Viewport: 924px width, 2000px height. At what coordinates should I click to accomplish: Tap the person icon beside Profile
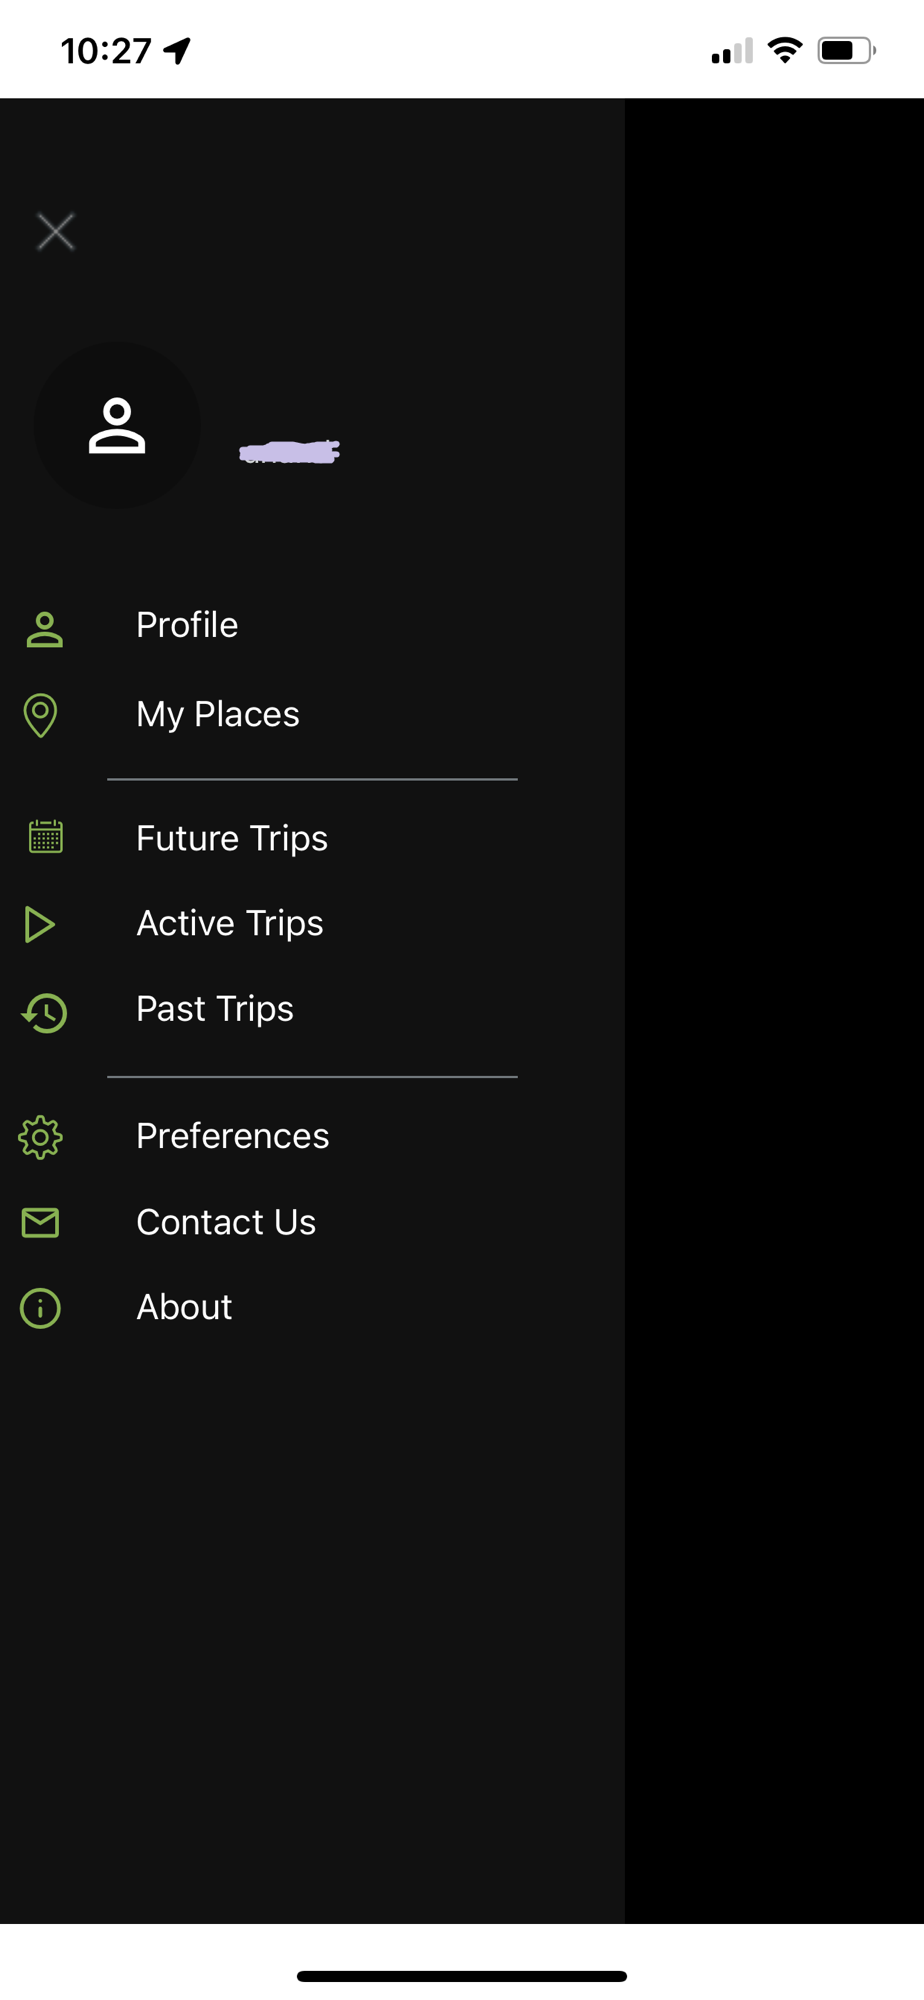click(x=44, y=630)
